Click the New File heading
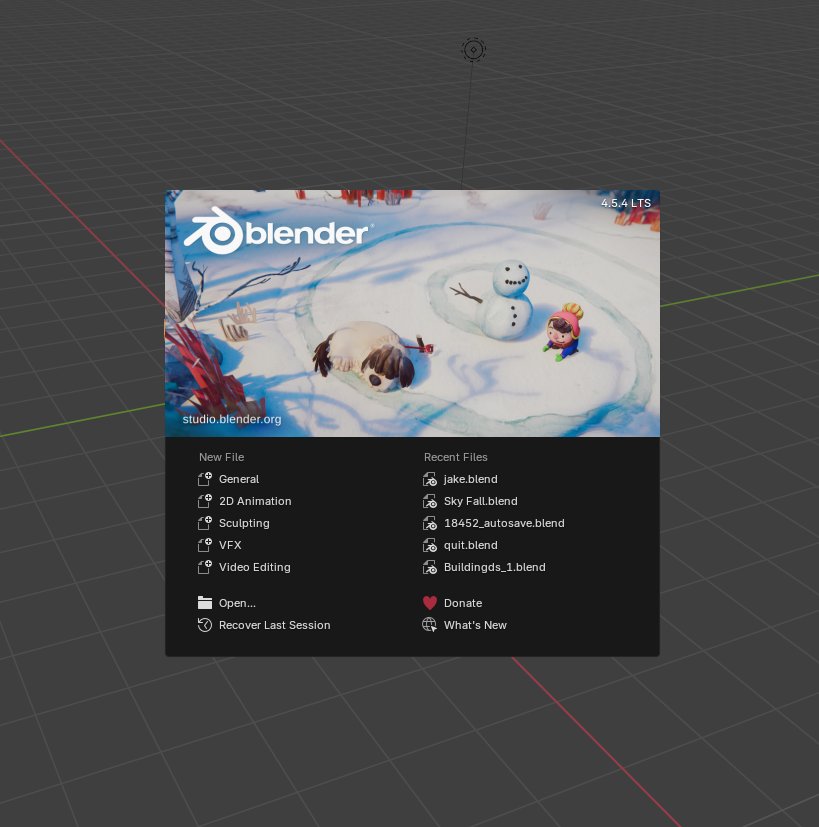This screenshot has height=827, width=819. 221,457
